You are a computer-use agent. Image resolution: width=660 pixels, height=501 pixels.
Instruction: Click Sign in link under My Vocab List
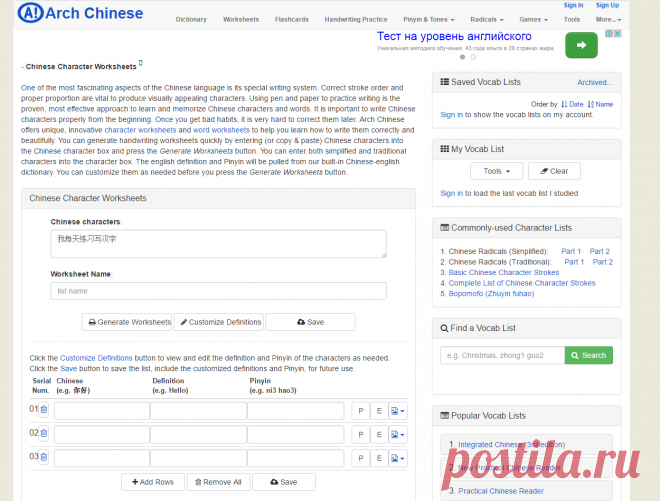click(x=451, y=193)
